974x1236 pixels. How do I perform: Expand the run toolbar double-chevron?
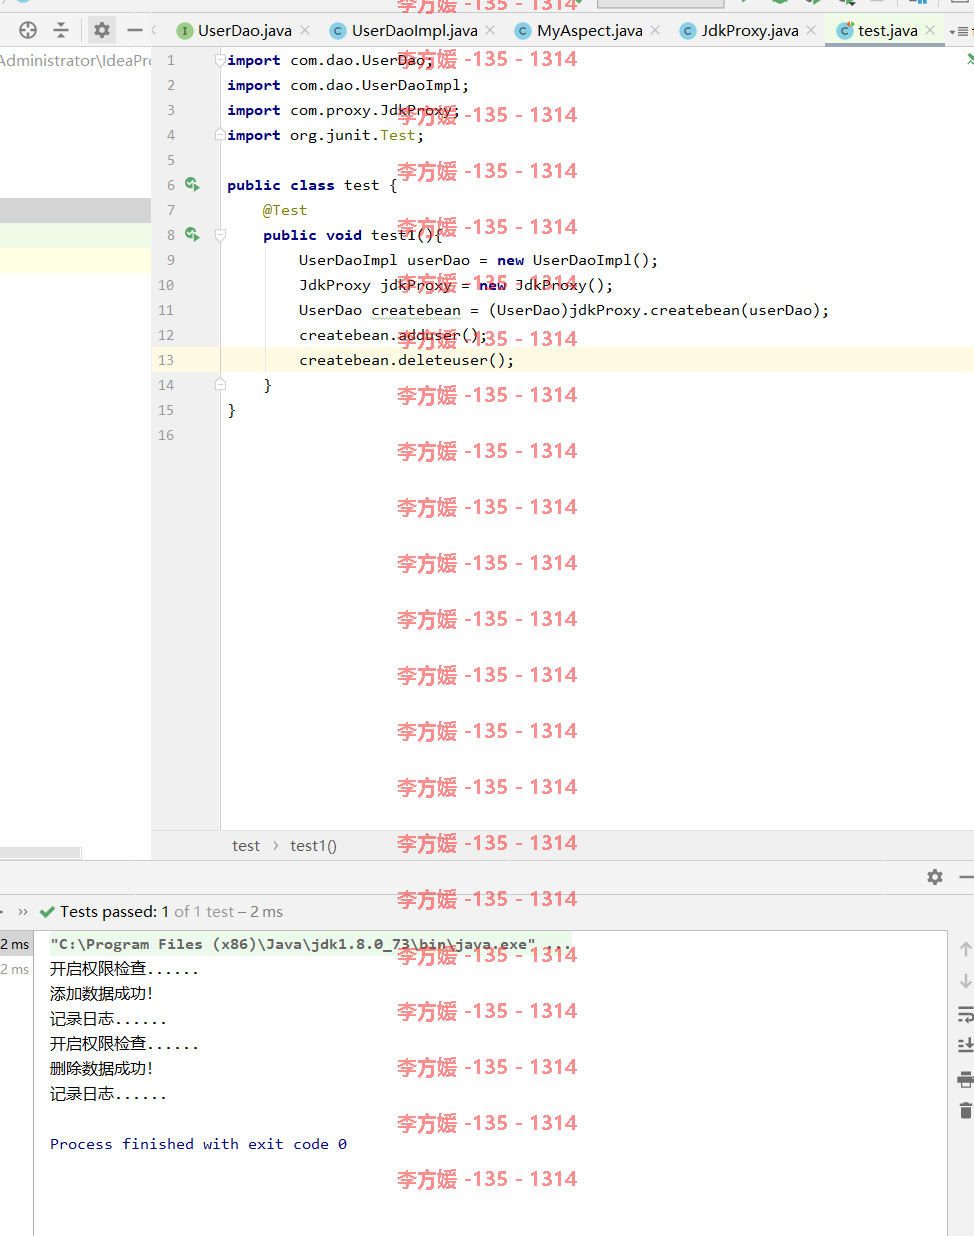pyautogui.click(x=23, y=912)
